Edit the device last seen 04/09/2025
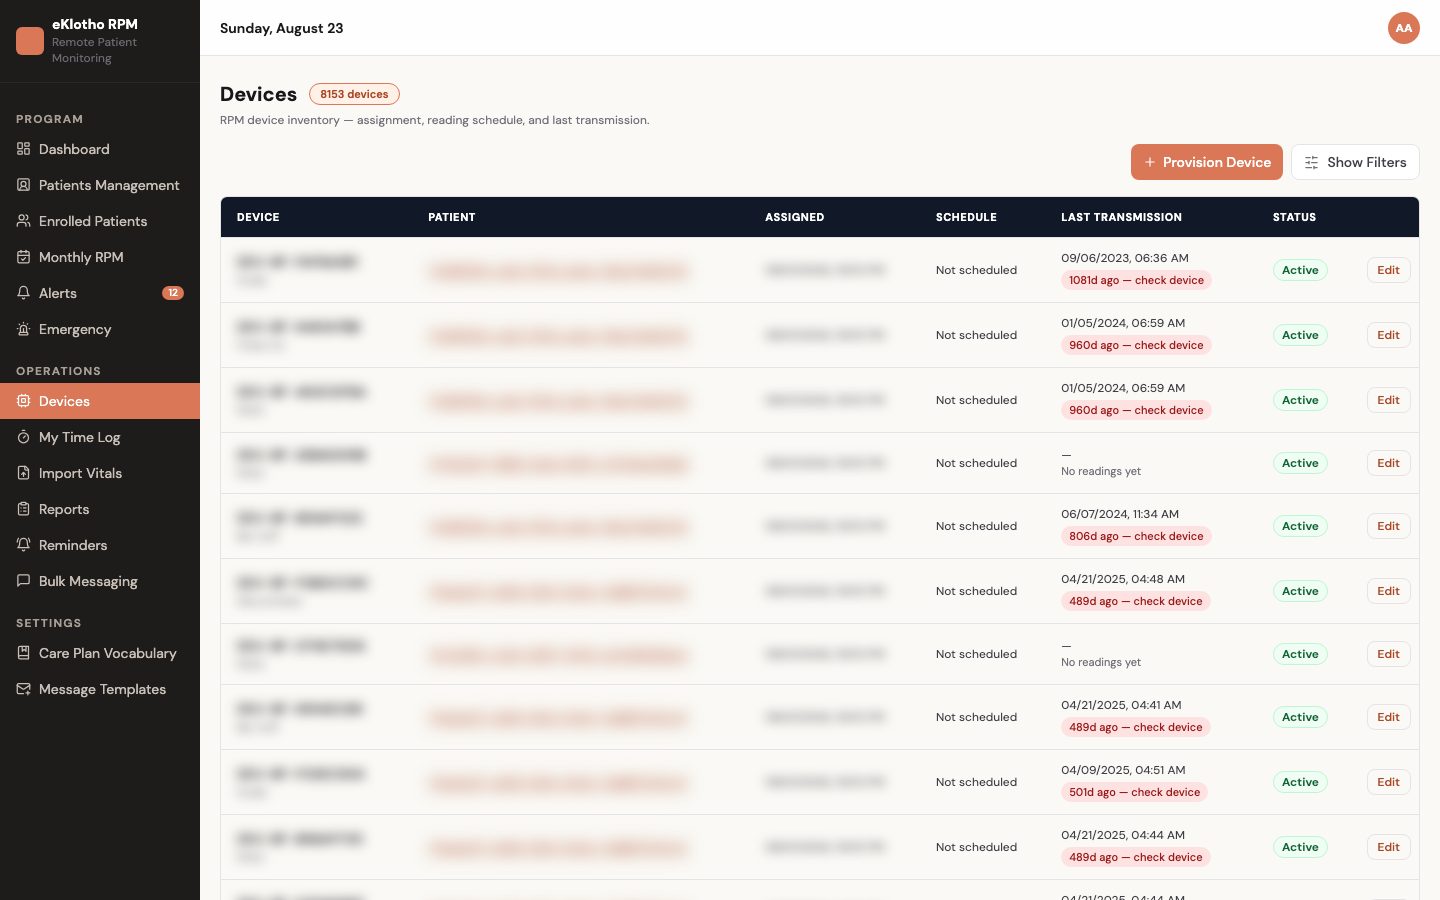 (1388, 782)
